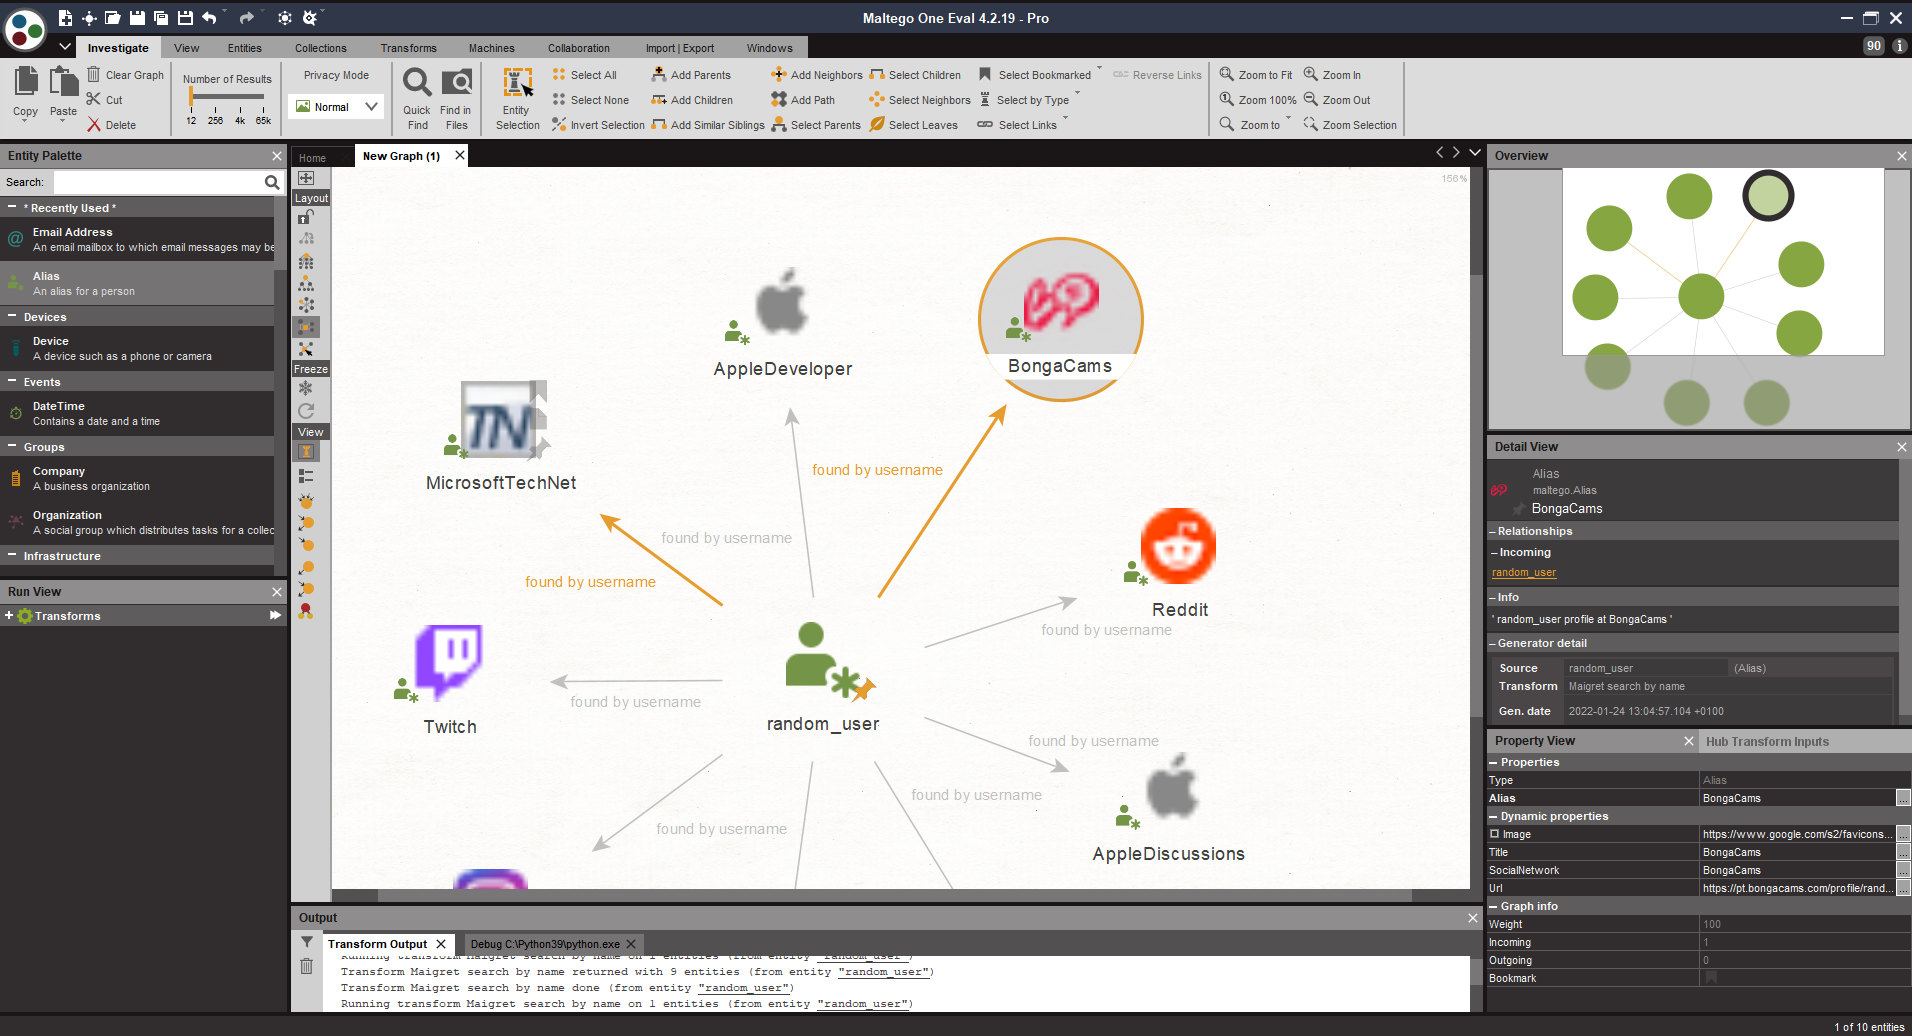
Task: Open the View ribbon tab
Action: pyautogui.click(x=186, y=48)
